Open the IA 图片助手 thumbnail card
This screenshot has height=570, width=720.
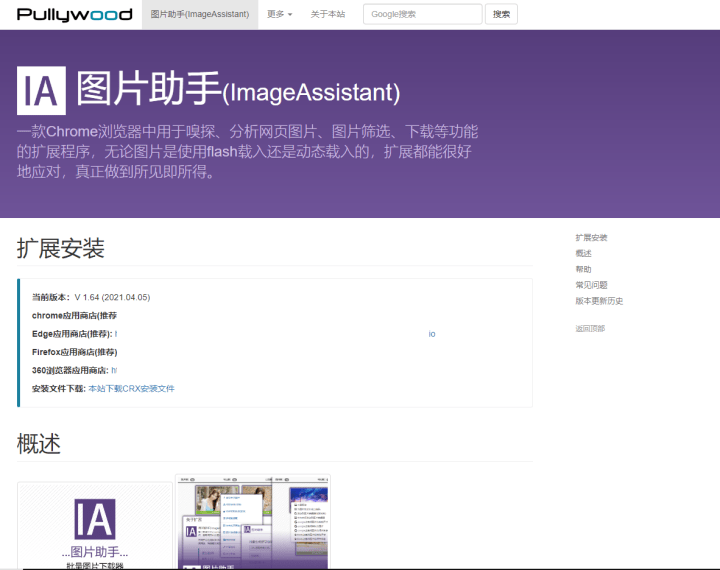tap(95, 526)
